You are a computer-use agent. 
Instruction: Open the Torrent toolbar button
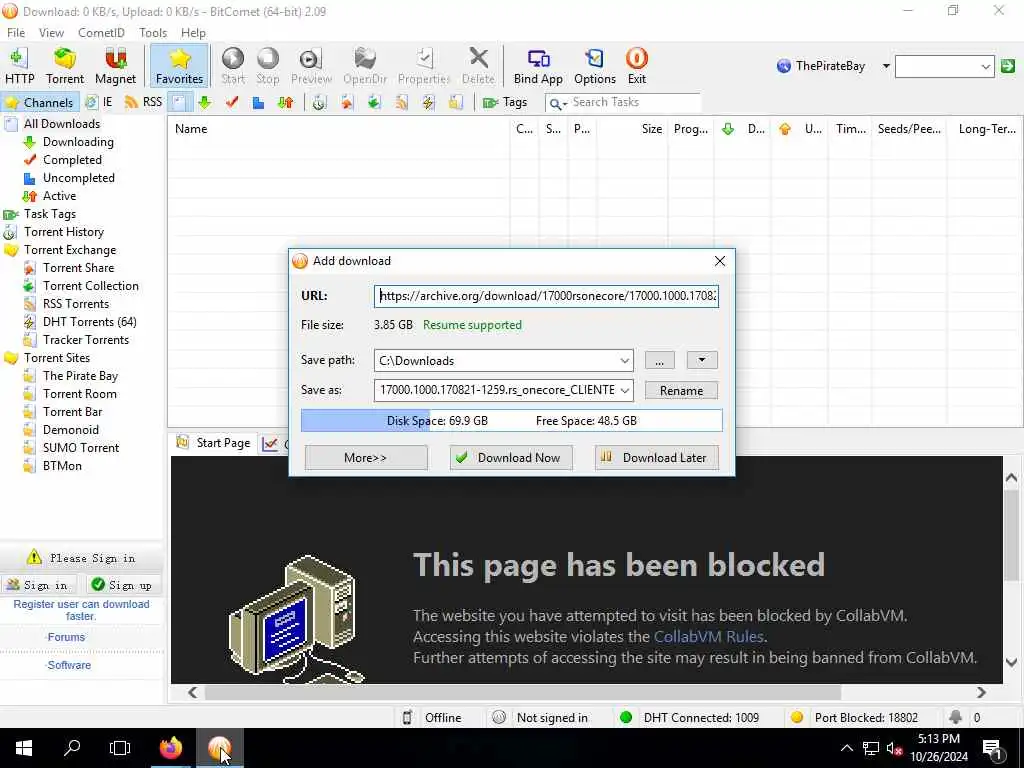65,66
